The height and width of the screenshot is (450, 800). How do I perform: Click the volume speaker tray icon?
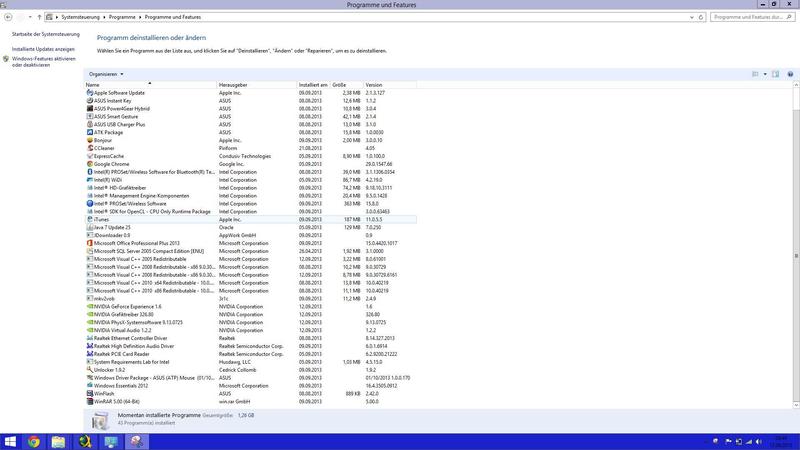[759, 441]
